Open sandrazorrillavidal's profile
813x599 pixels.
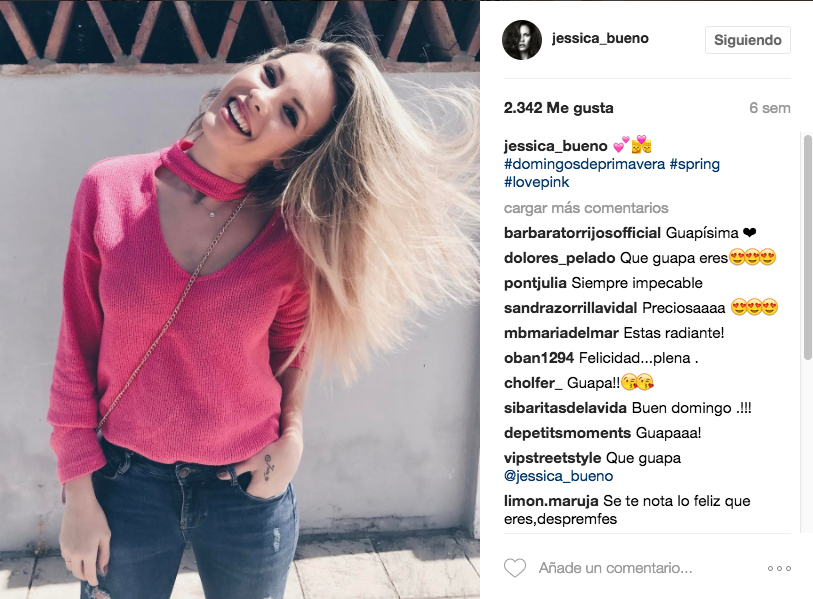pos(570,308)
